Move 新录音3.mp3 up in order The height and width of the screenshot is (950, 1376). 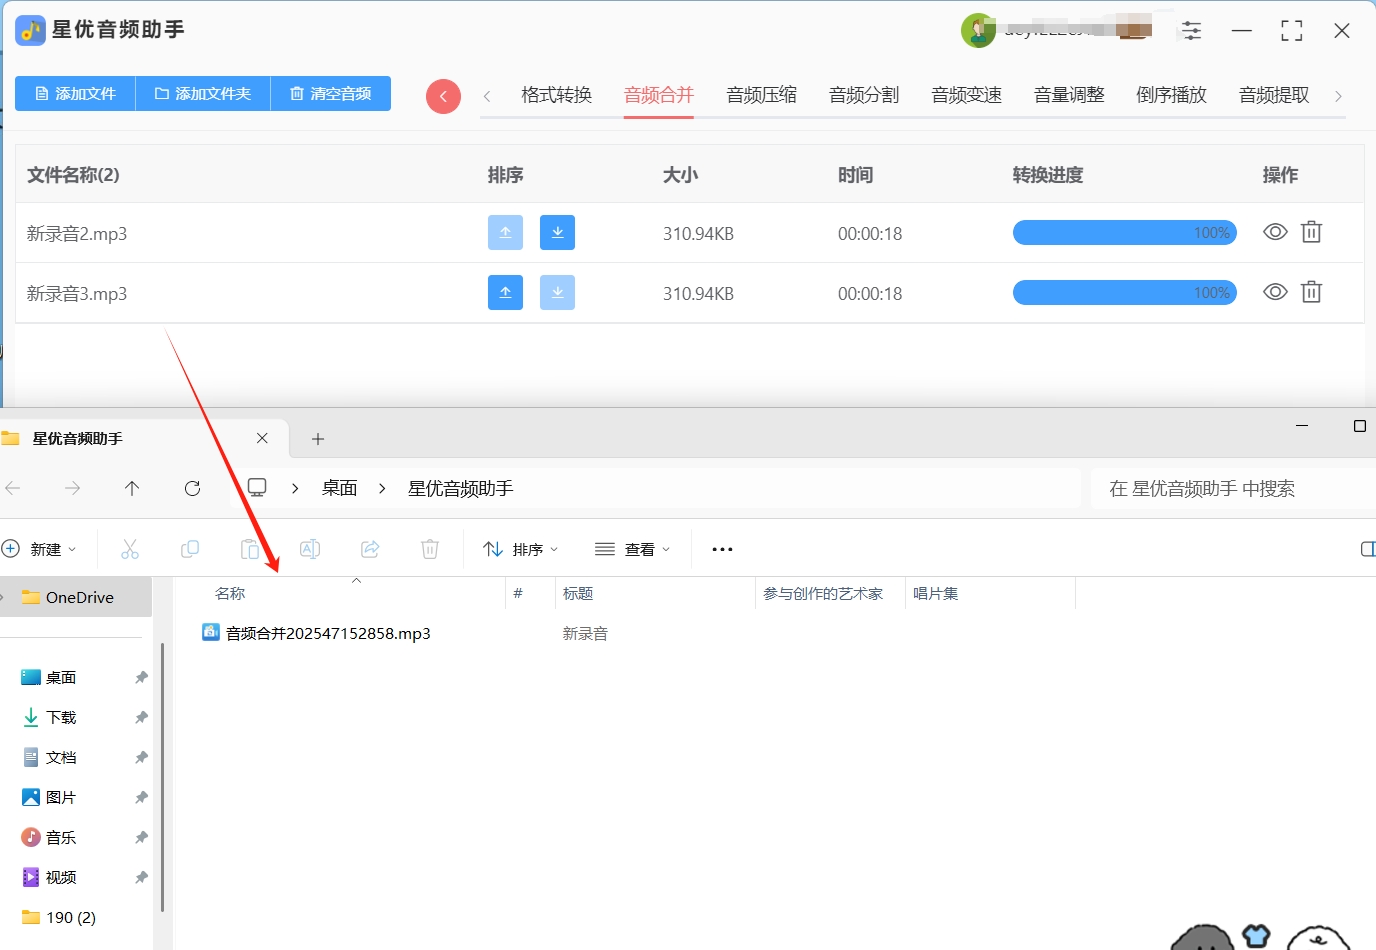505,293
